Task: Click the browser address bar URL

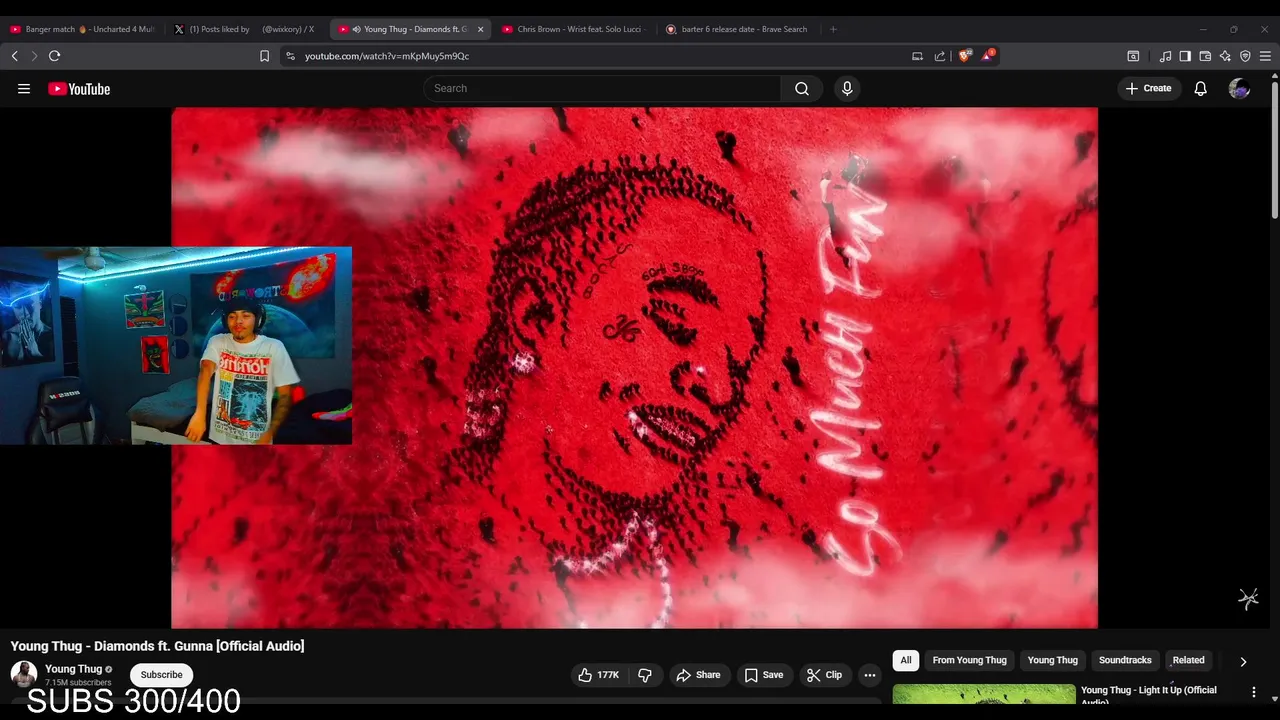Action: 387,56
